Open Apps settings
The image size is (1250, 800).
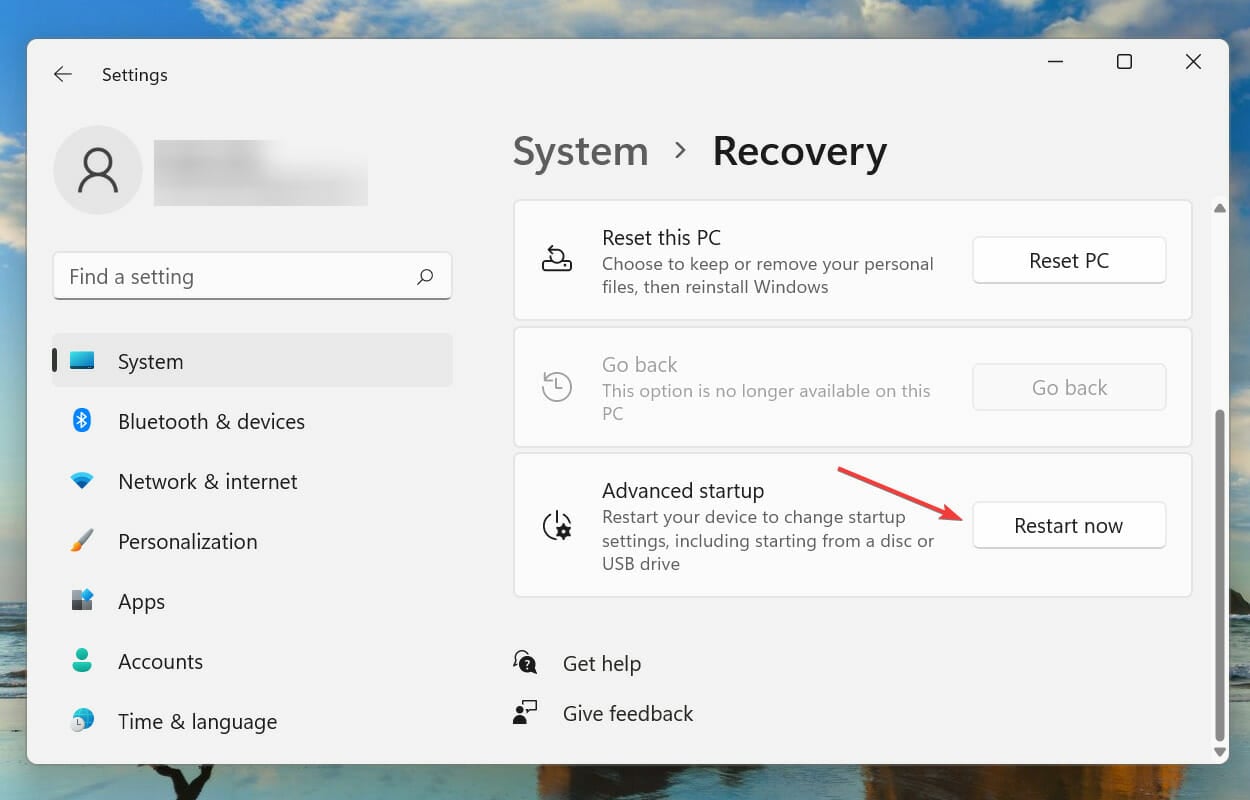click(252, 601)
